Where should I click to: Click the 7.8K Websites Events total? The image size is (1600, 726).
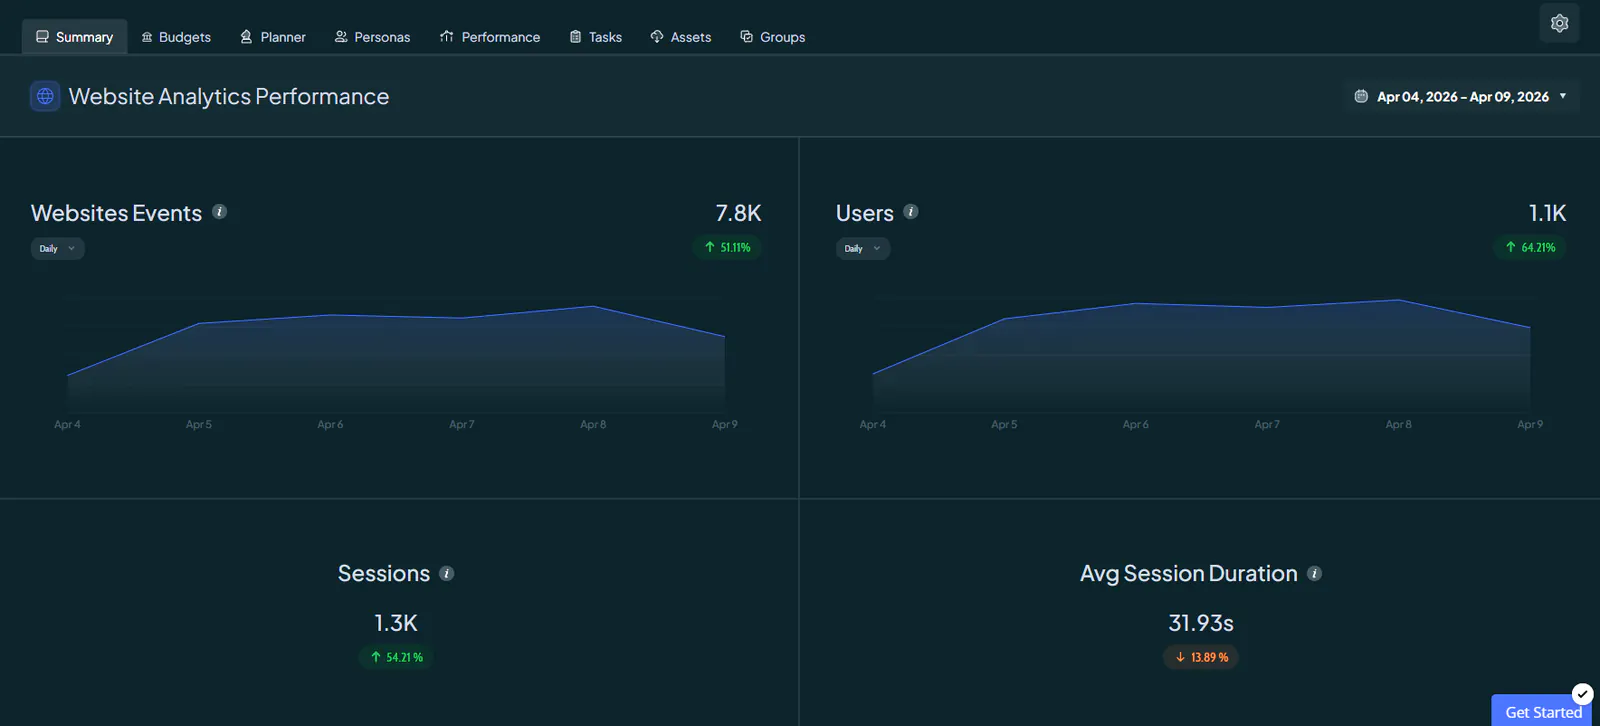click(x=738, y=213)
